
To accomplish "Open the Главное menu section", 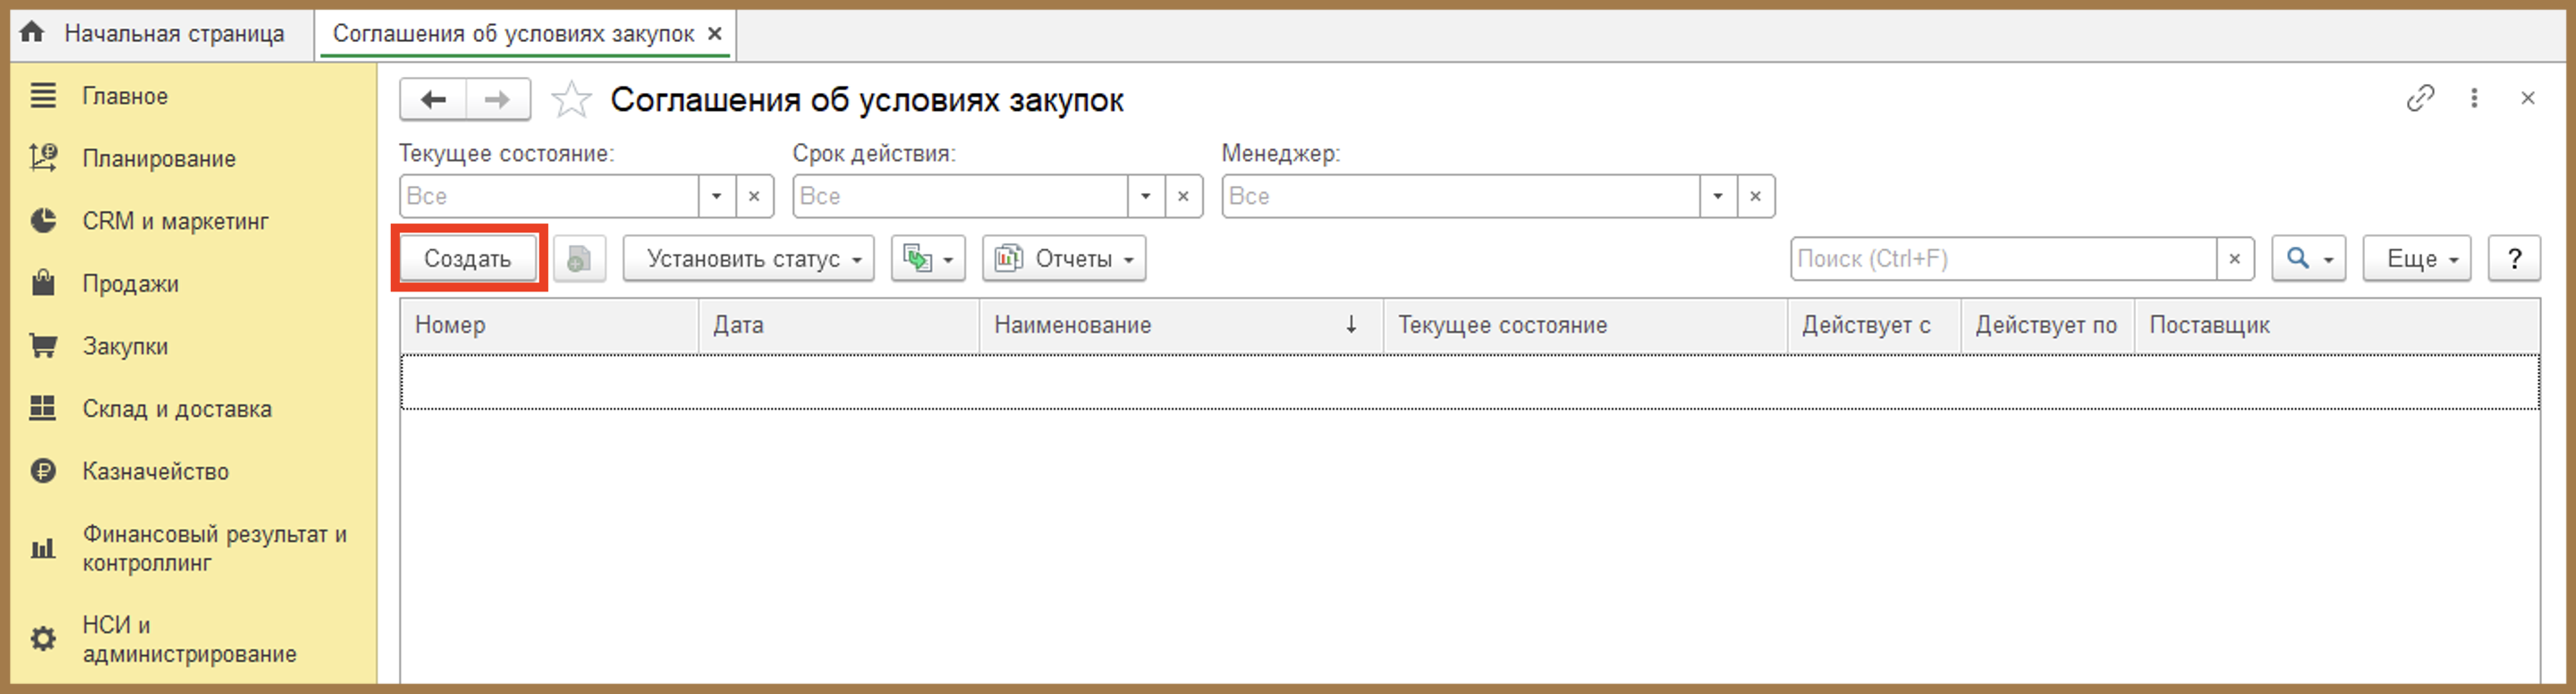I will click(125, 96).
